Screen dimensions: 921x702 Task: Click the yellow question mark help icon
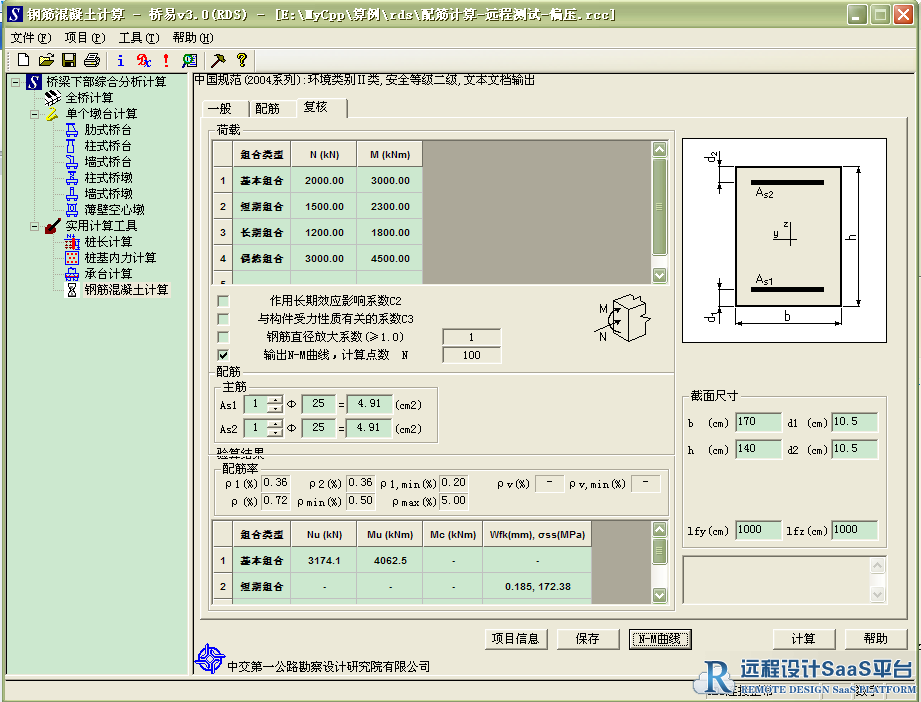(241, 60)
